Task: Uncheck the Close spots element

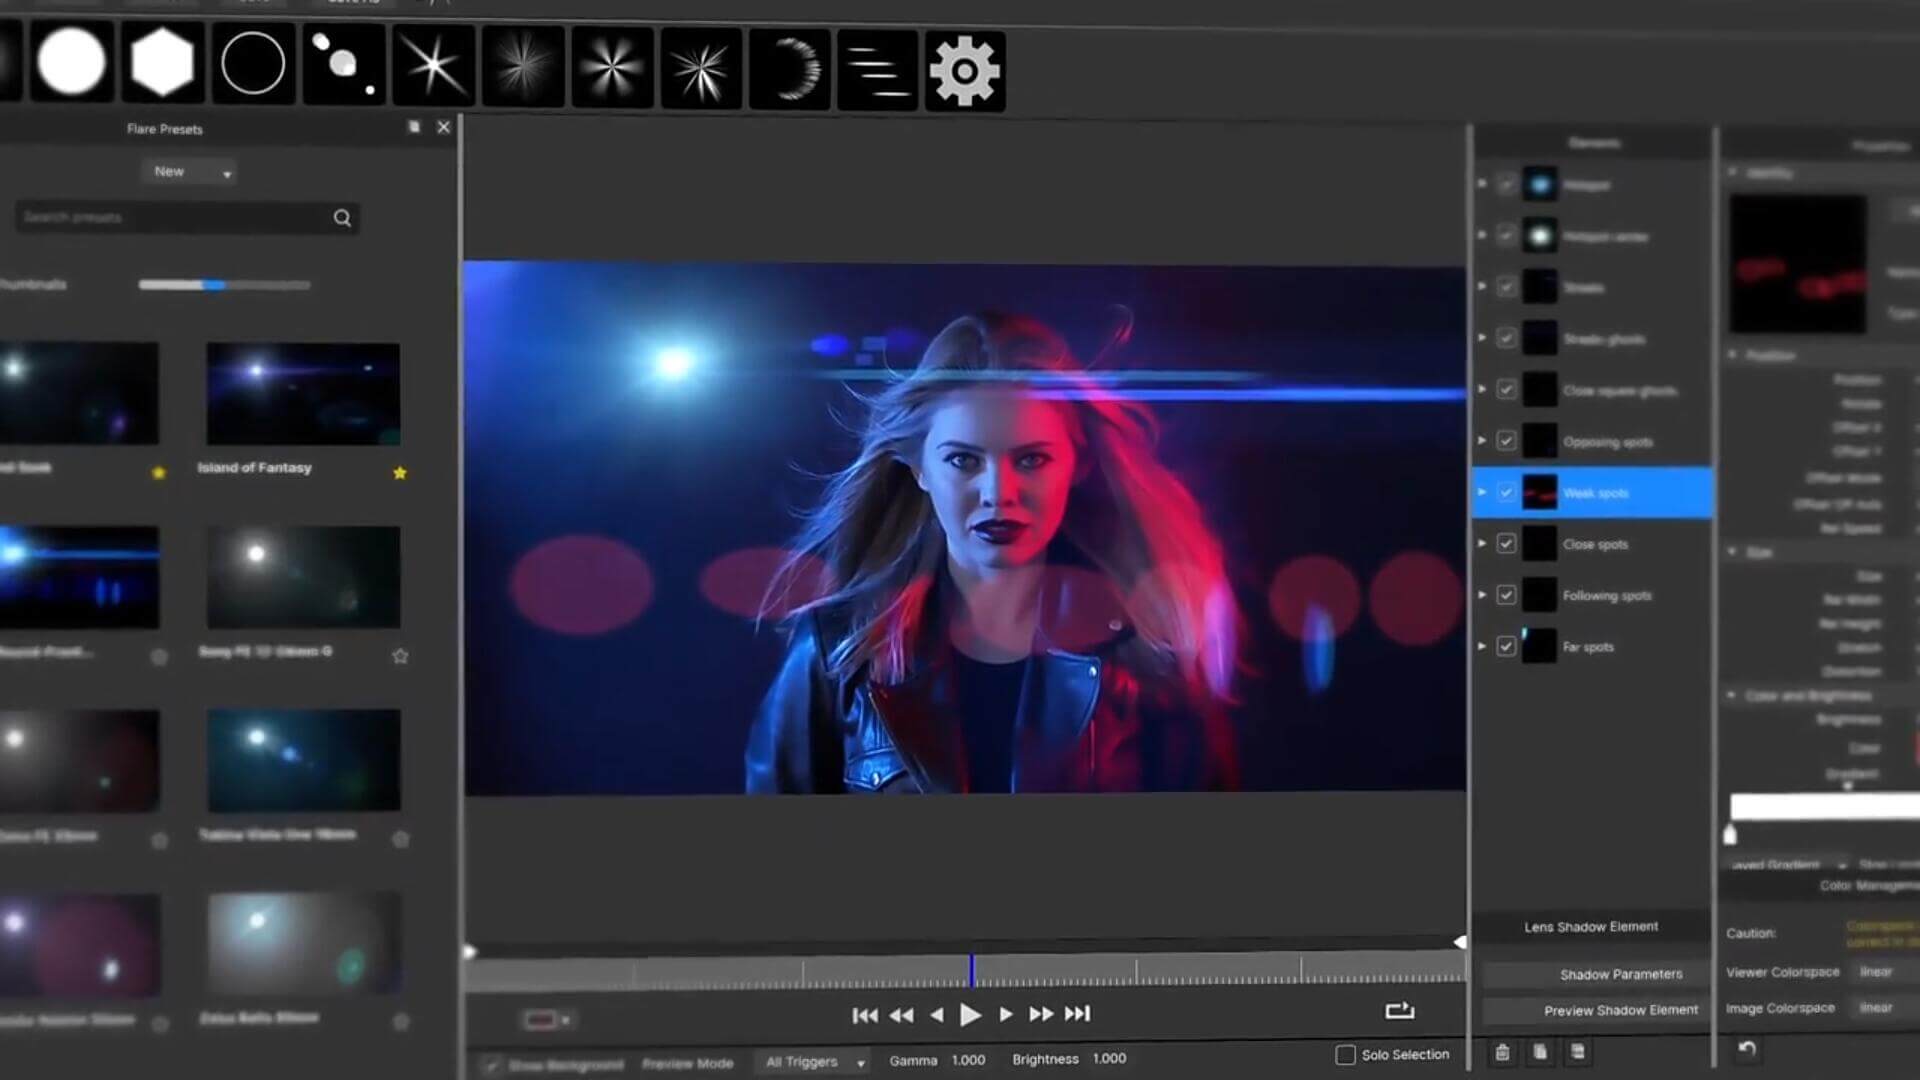Action: (x=1506, y=544)
